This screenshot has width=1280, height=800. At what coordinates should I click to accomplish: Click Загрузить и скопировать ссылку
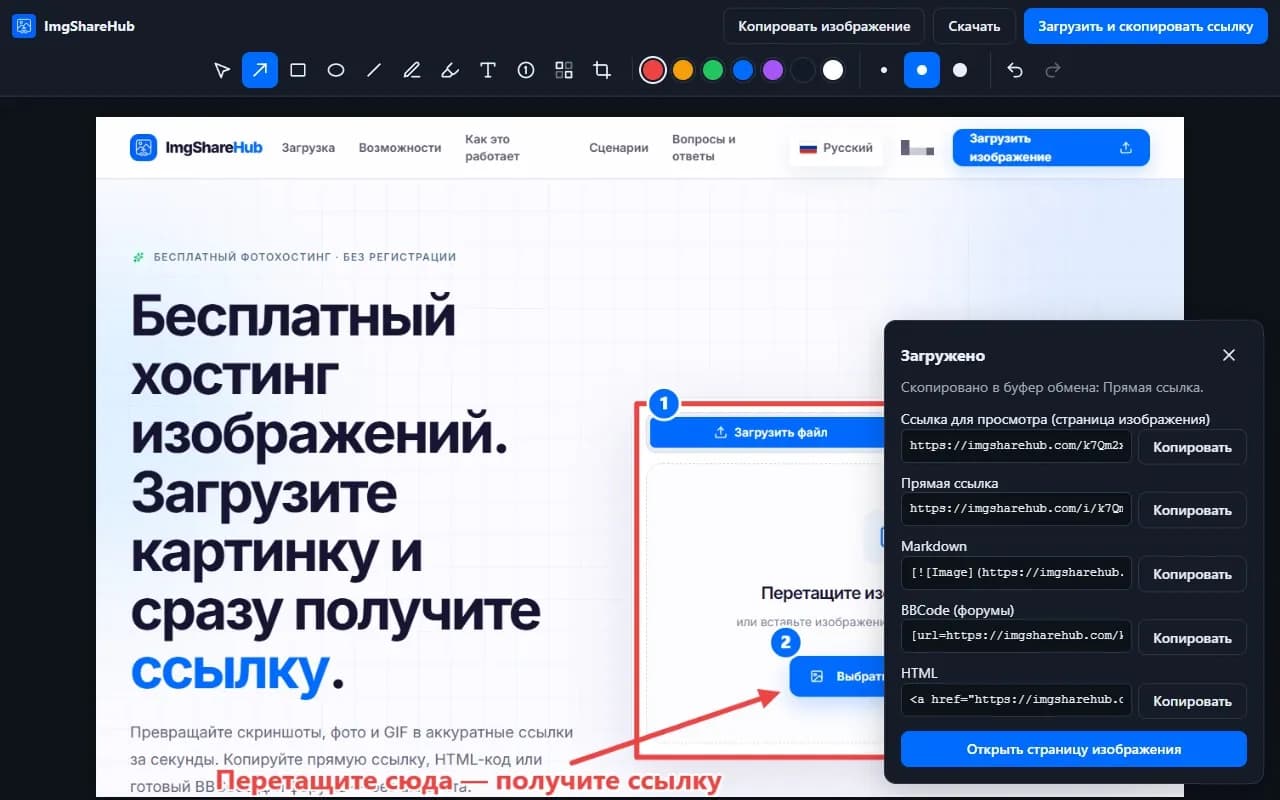pos(1146,26)
